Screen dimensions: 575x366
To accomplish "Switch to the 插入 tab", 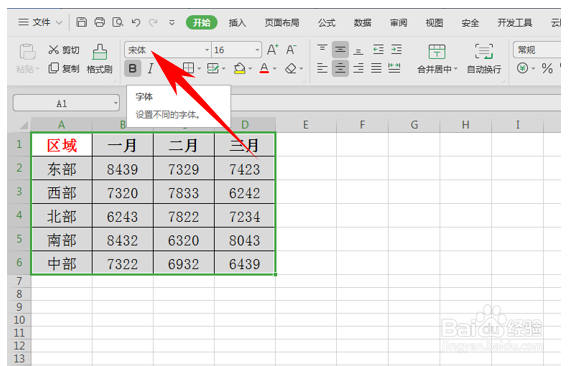I will tap(237, 23).
